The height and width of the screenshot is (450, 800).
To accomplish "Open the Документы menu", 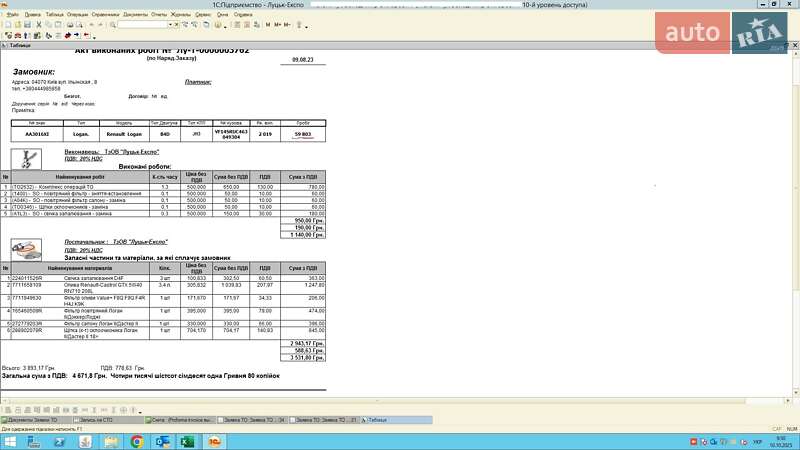I will pos(135,15).
